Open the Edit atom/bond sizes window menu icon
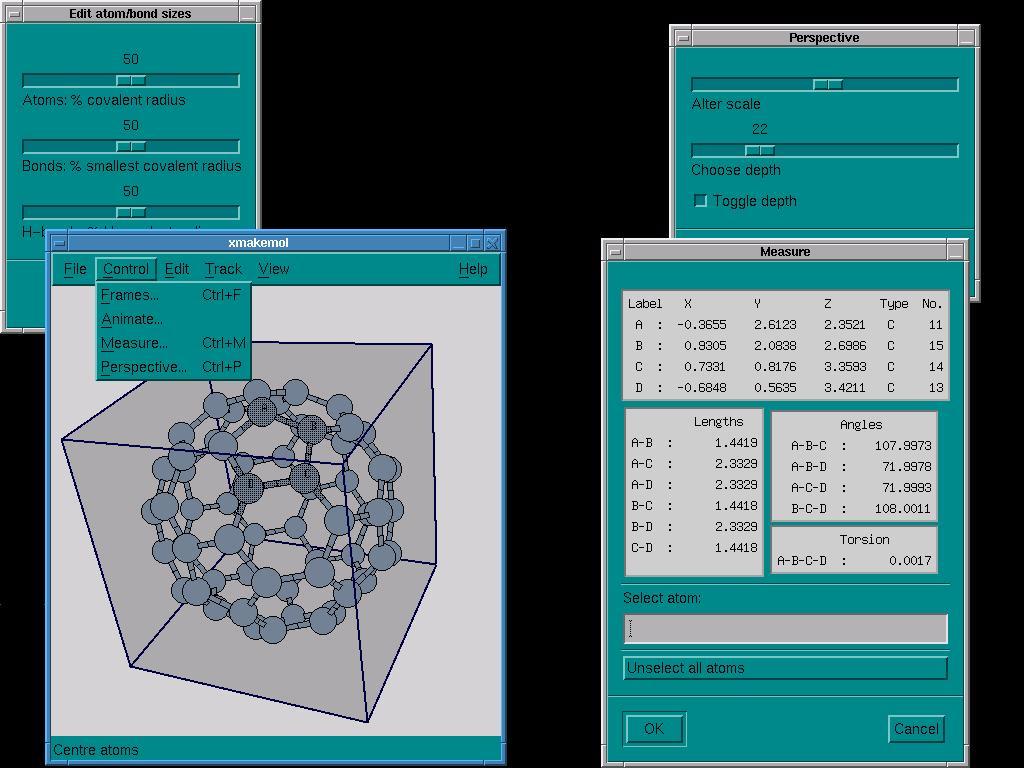Viewport: 1024px width, 768px height. point(13,14)
